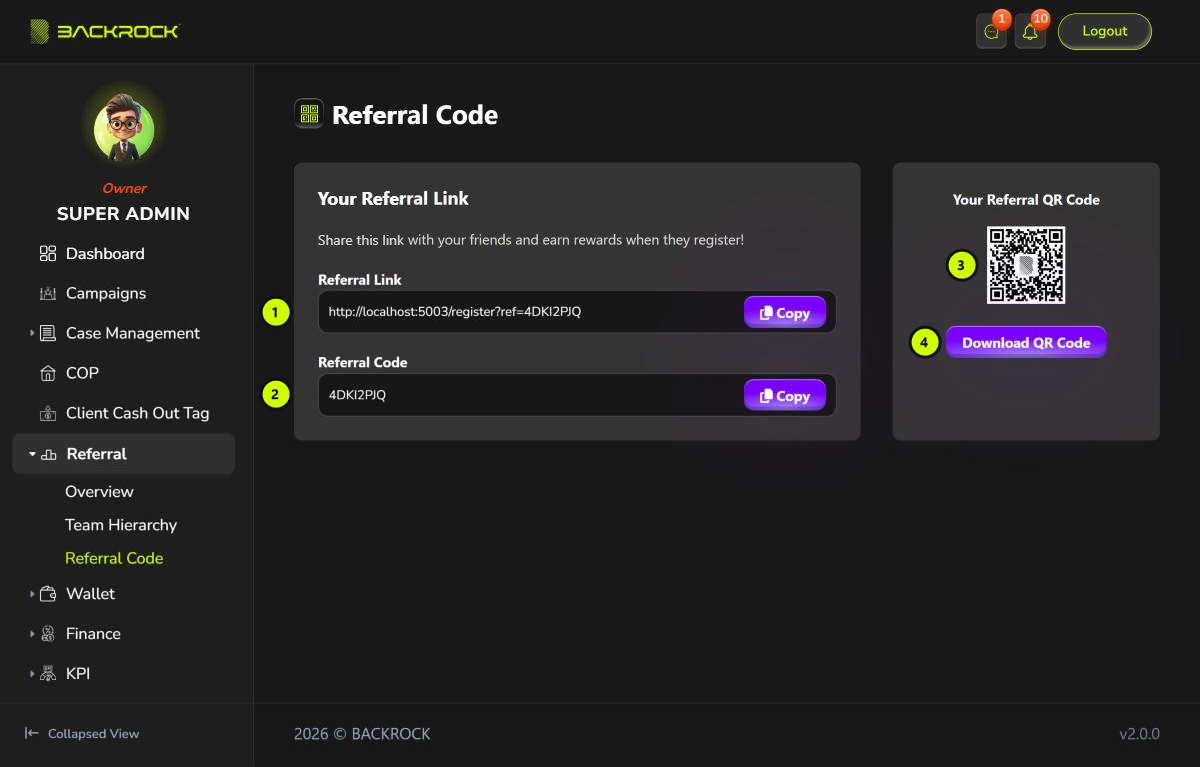Screen dimensions: 1200x767
Task: Switch sidebar to Collapsed View
Action: click(x=82, y=733)
